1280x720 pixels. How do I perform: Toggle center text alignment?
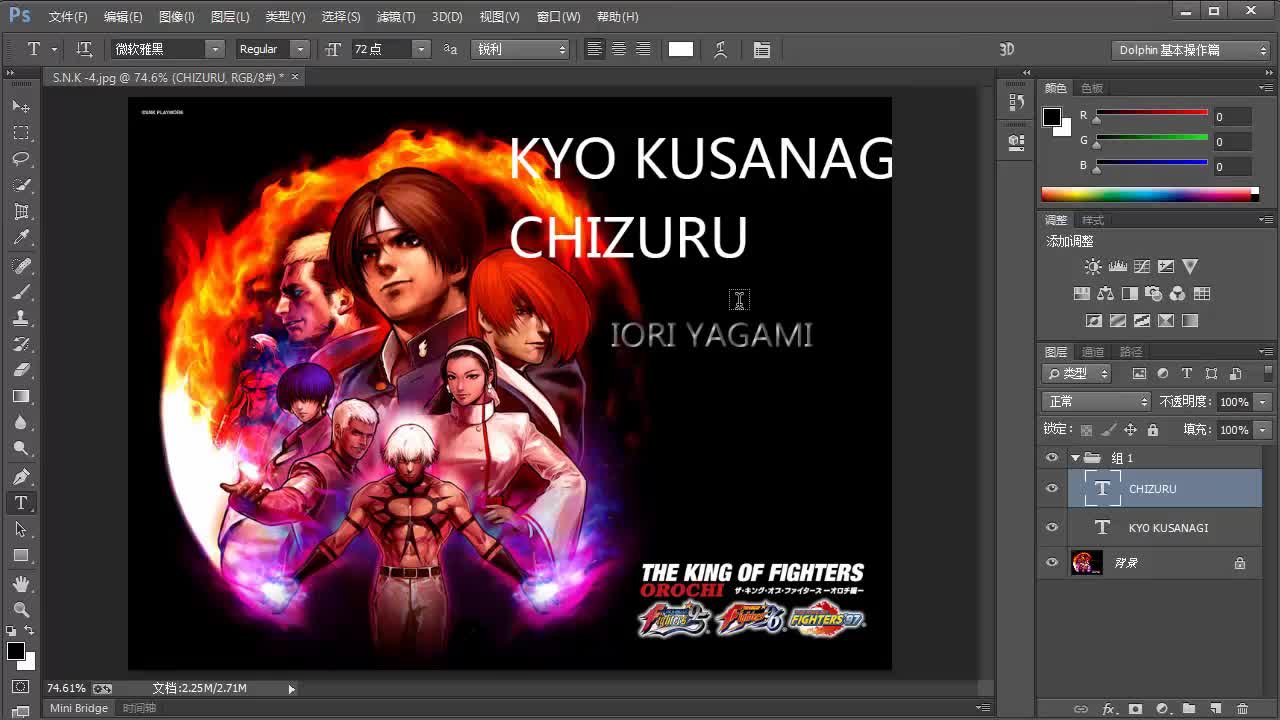pyautogui.click(x=619, y=49)
